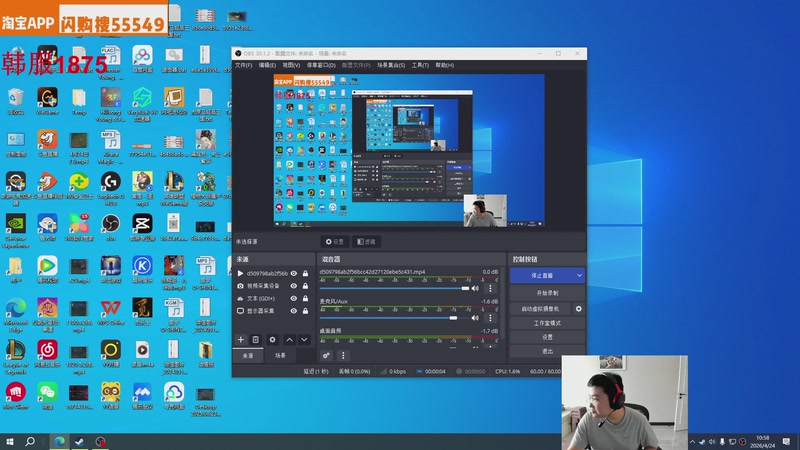The image size is (800, 450).
Task: Open the Riot Client desktop icon
Action: (16, 396)
